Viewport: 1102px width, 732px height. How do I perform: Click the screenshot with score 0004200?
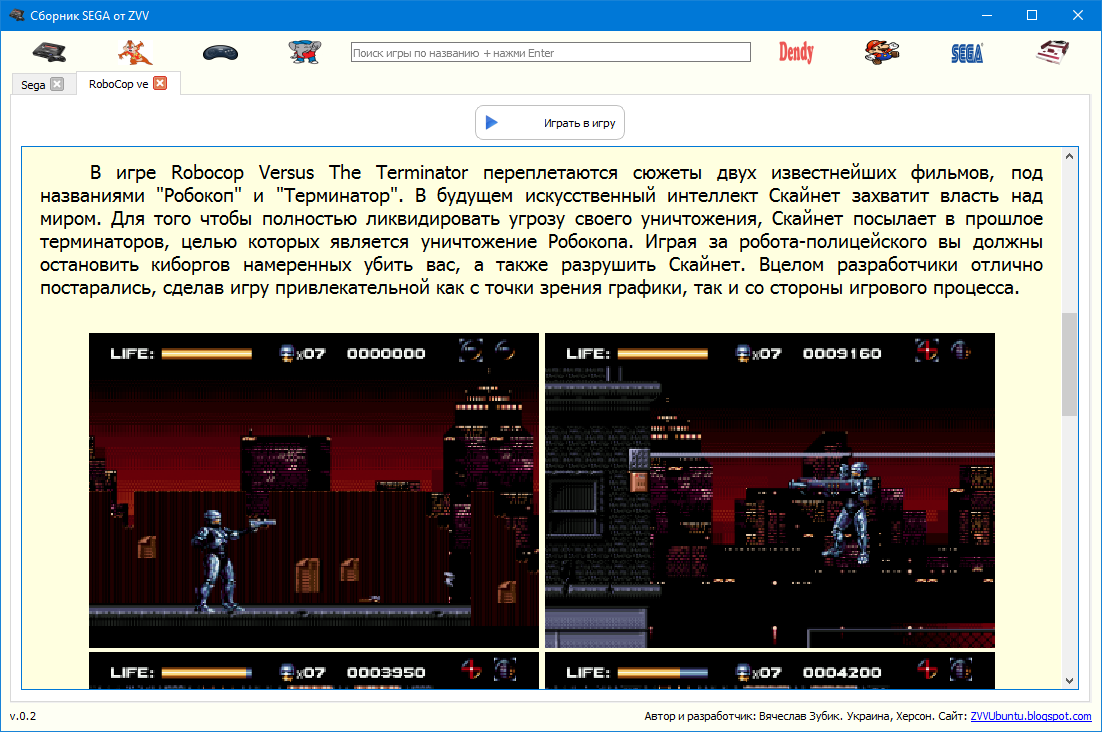pos(770,671)
